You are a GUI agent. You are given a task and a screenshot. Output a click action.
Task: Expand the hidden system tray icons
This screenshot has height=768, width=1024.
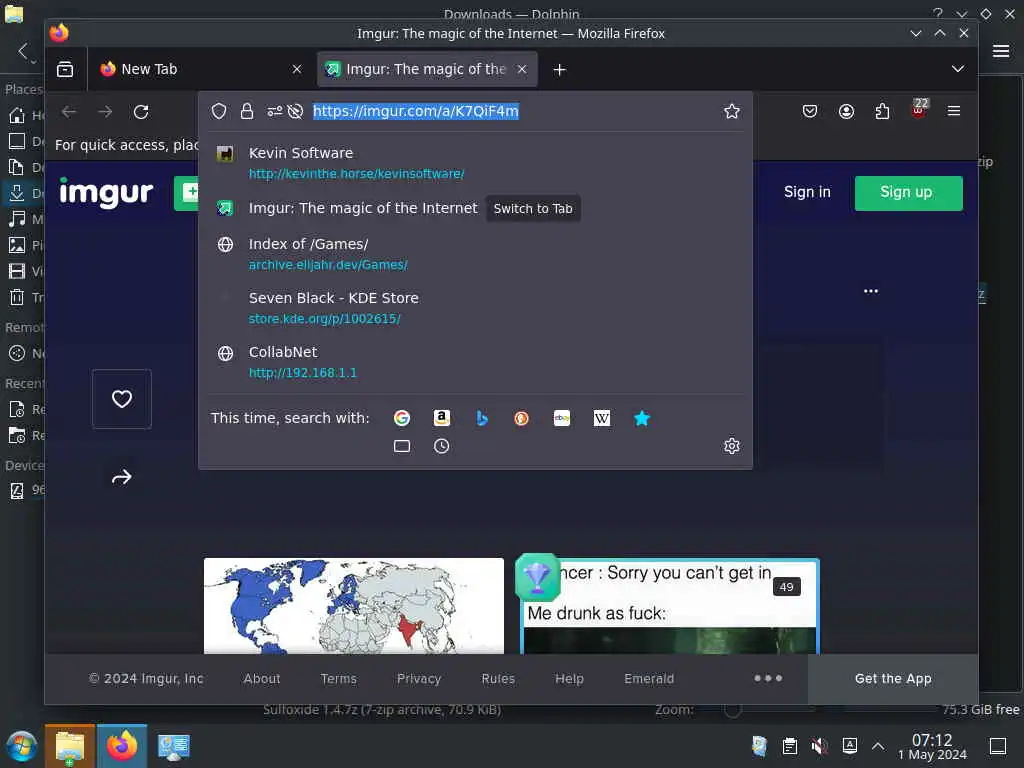(x=878, y=746)
